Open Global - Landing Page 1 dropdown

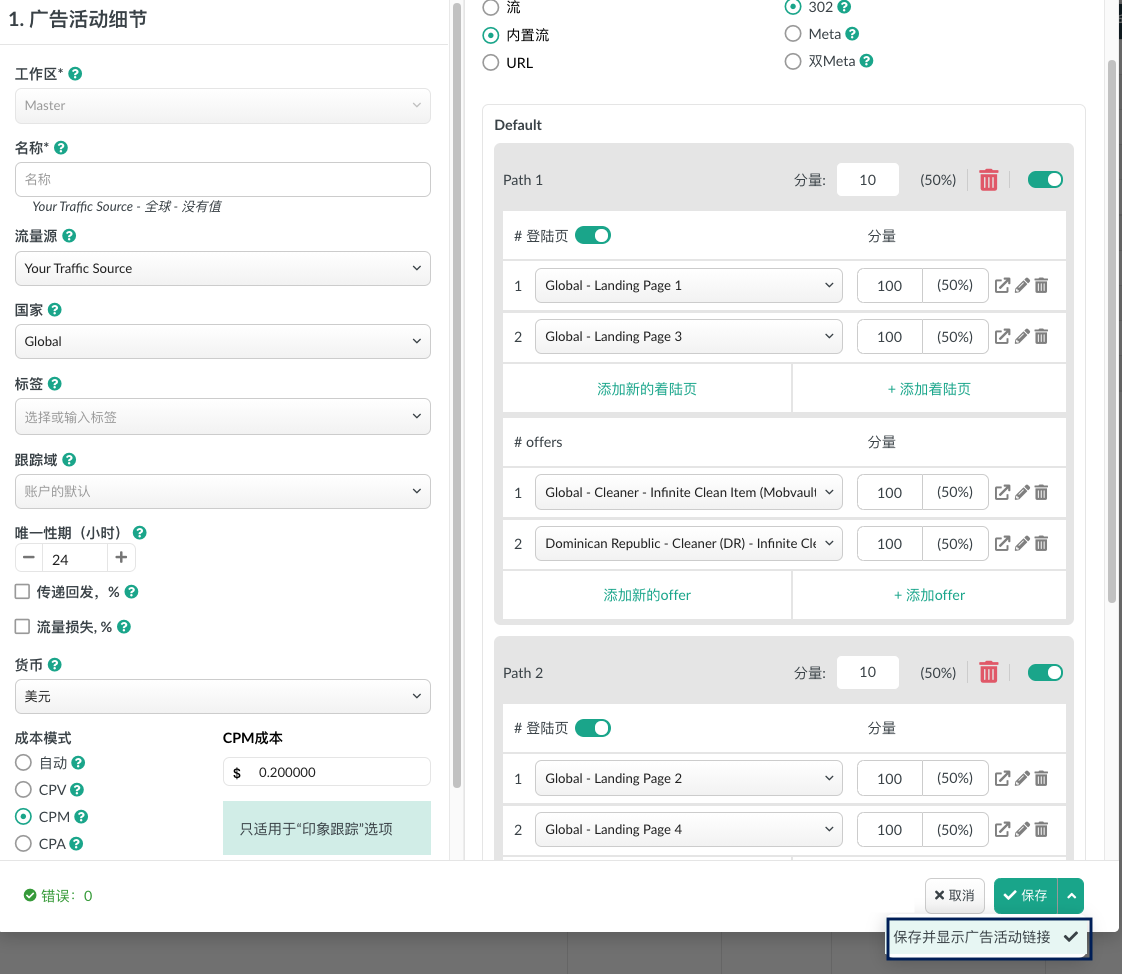pos(688,286)
